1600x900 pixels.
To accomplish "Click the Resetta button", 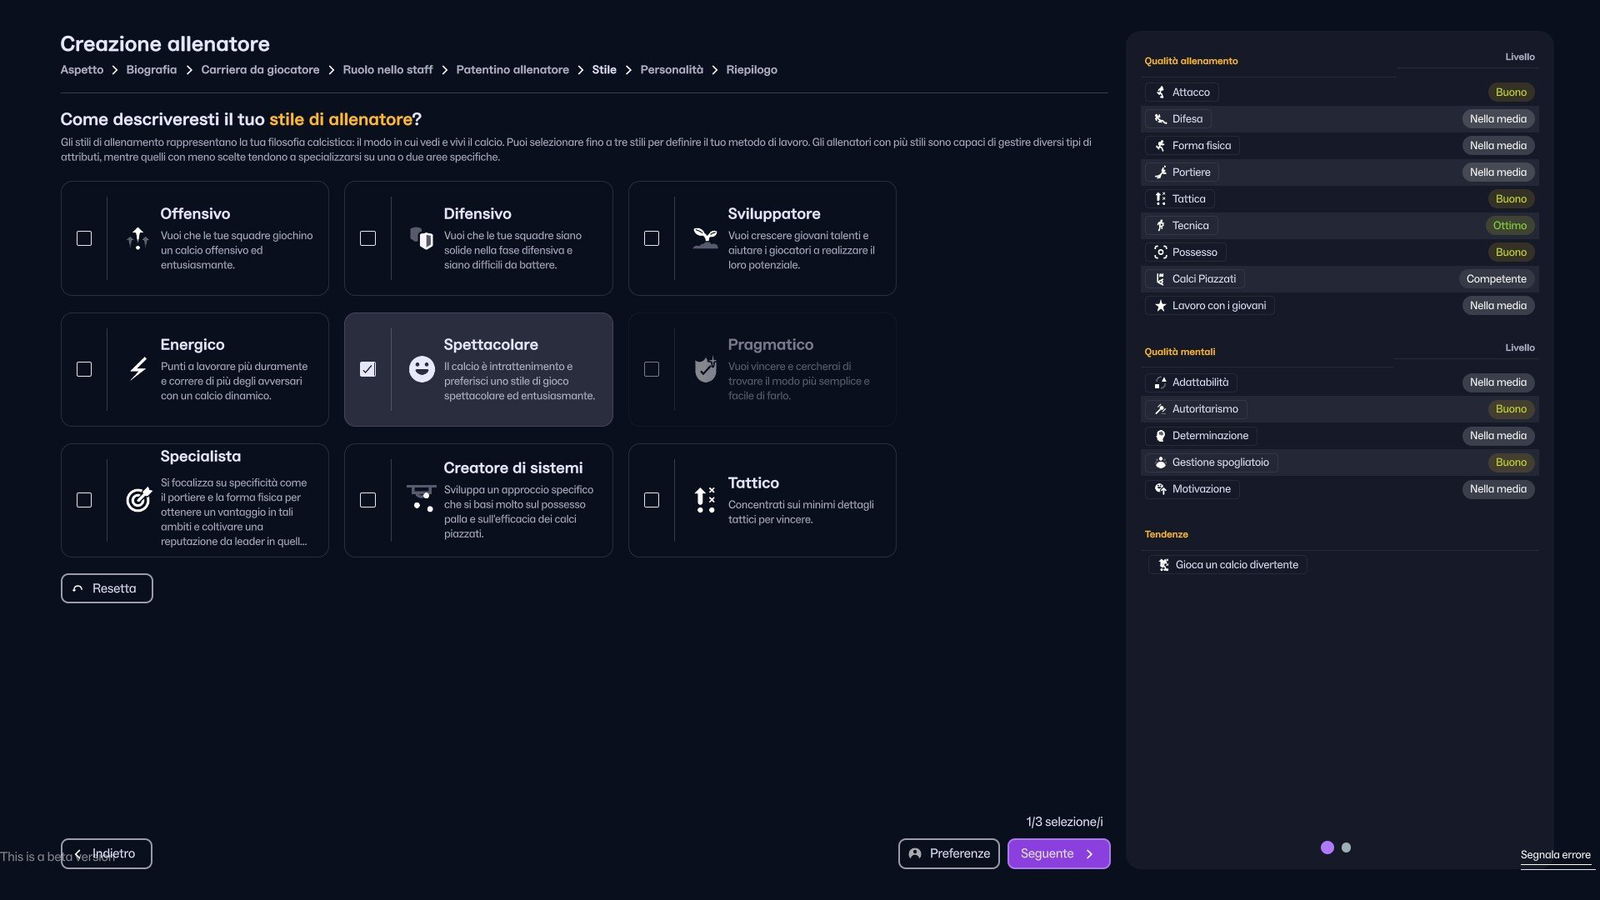I will 107,589.
